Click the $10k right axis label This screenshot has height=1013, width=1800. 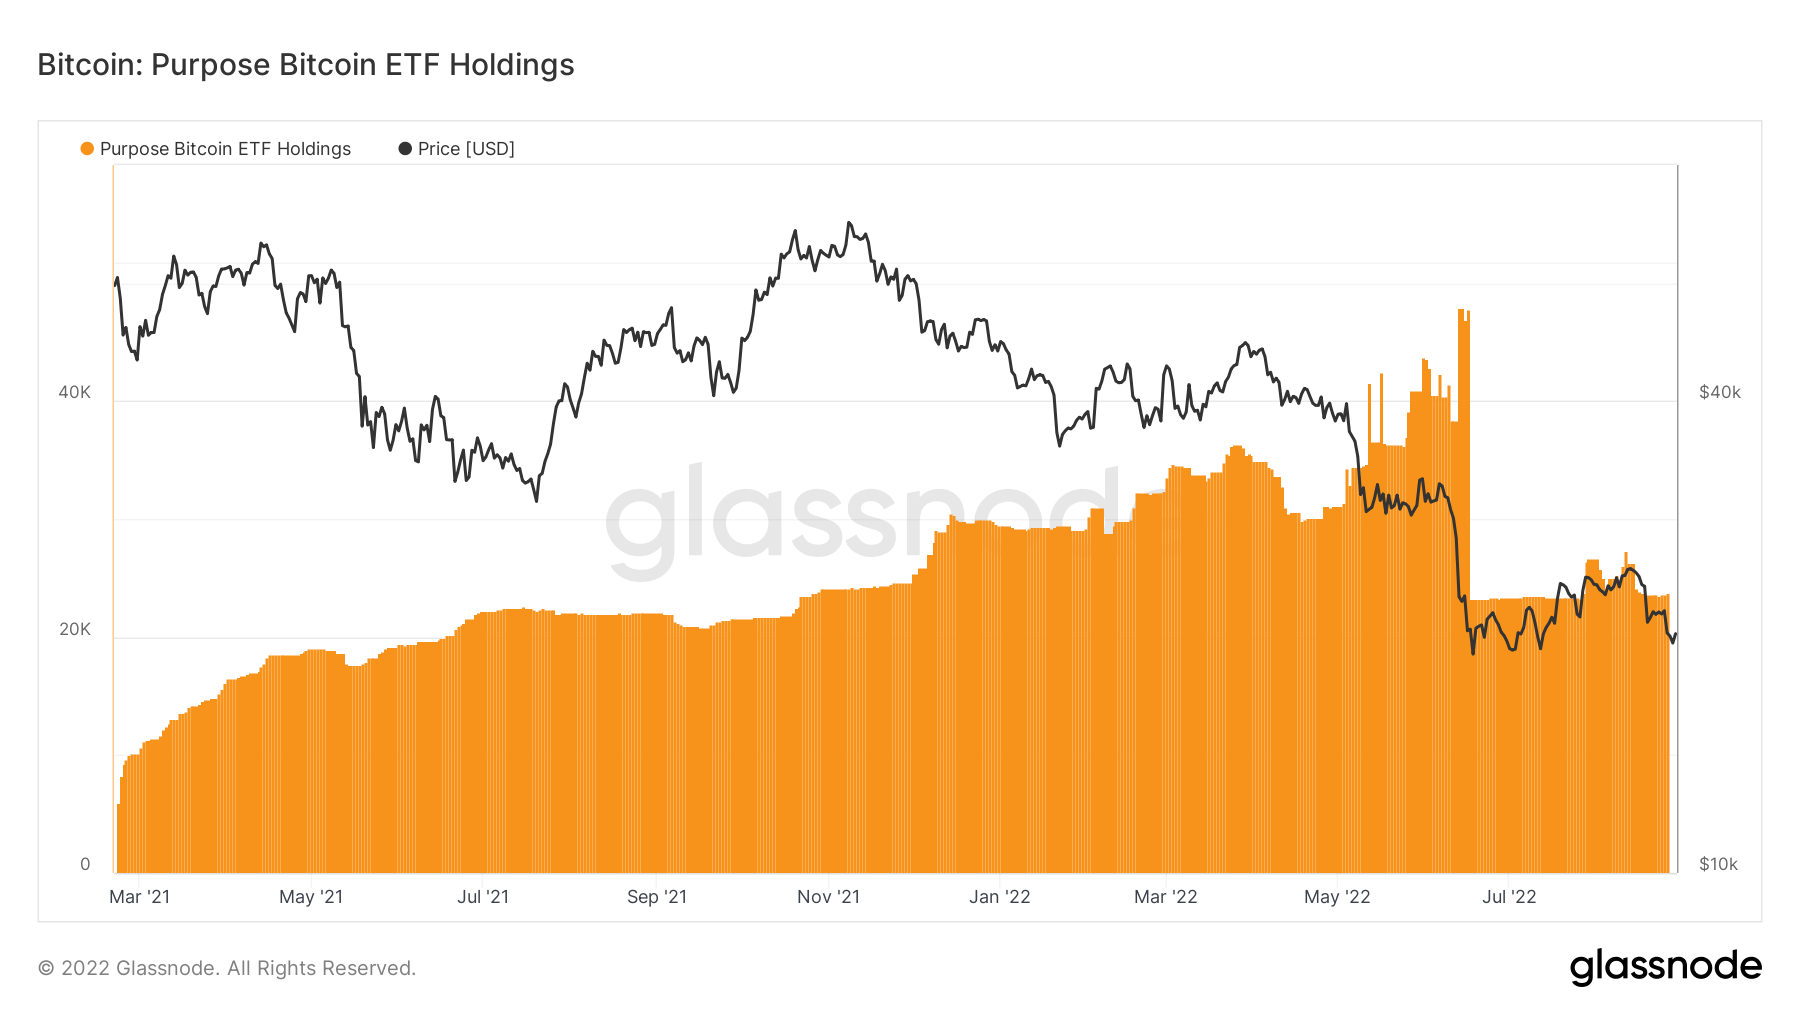tap(1718, 864)
